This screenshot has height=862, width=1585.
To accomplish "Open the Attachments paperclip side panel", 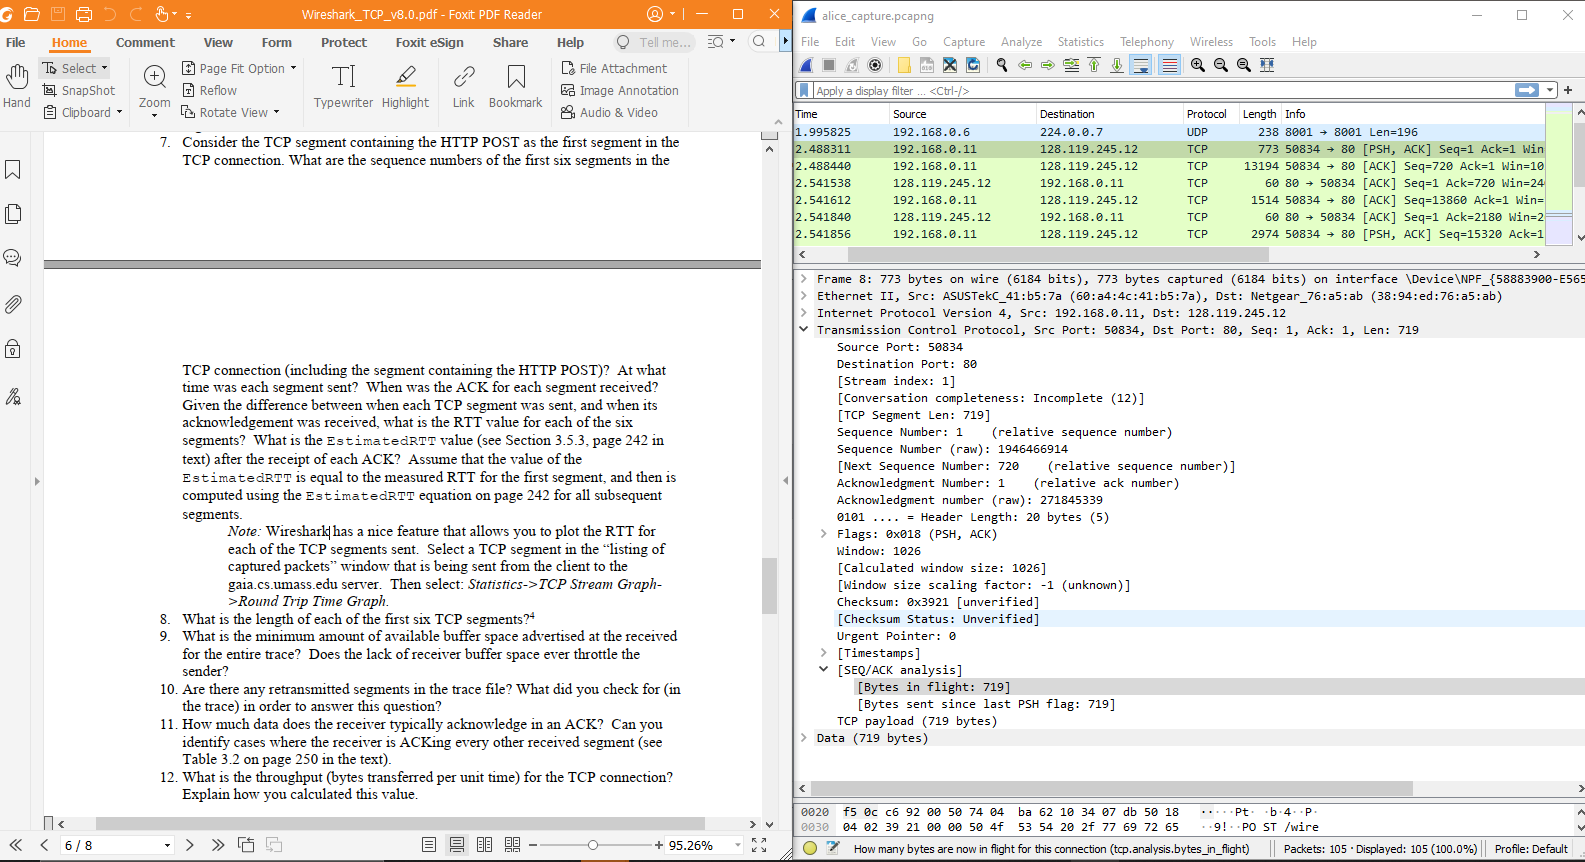I will point(13,304).
